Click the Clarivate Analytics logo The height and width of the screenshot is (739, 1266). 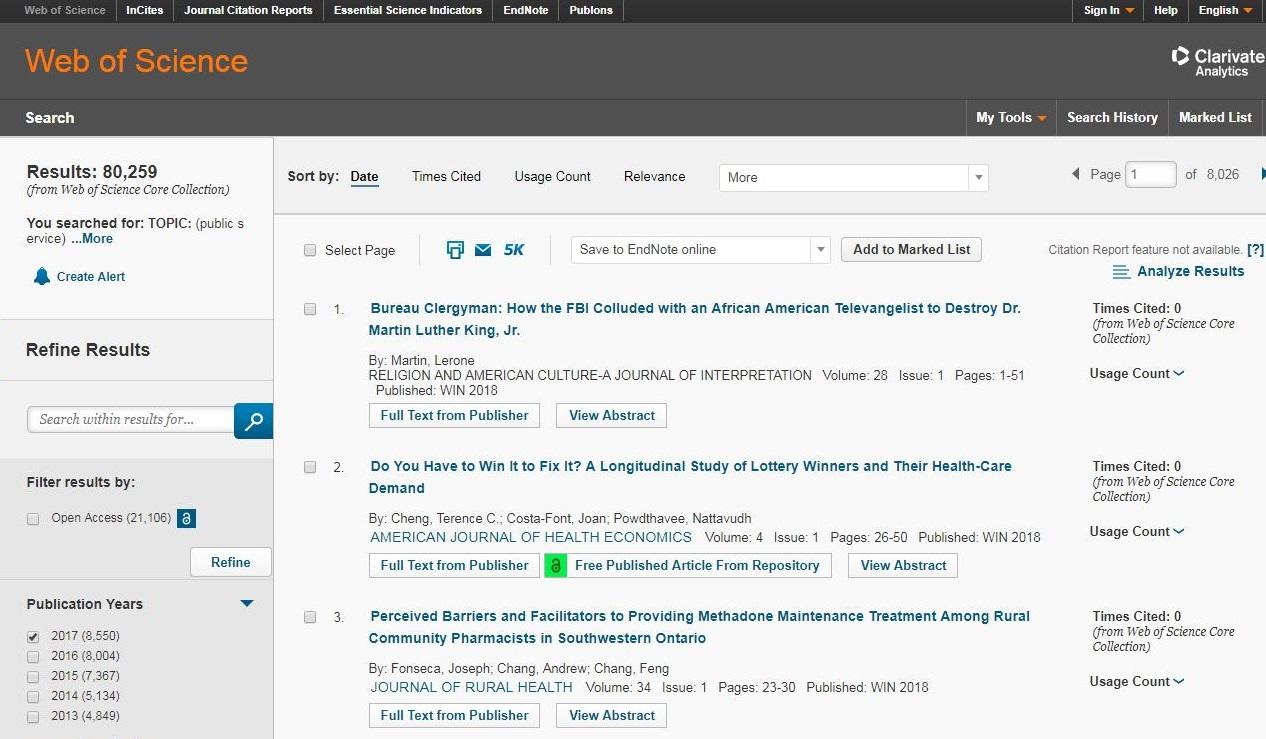point(1217,61)
